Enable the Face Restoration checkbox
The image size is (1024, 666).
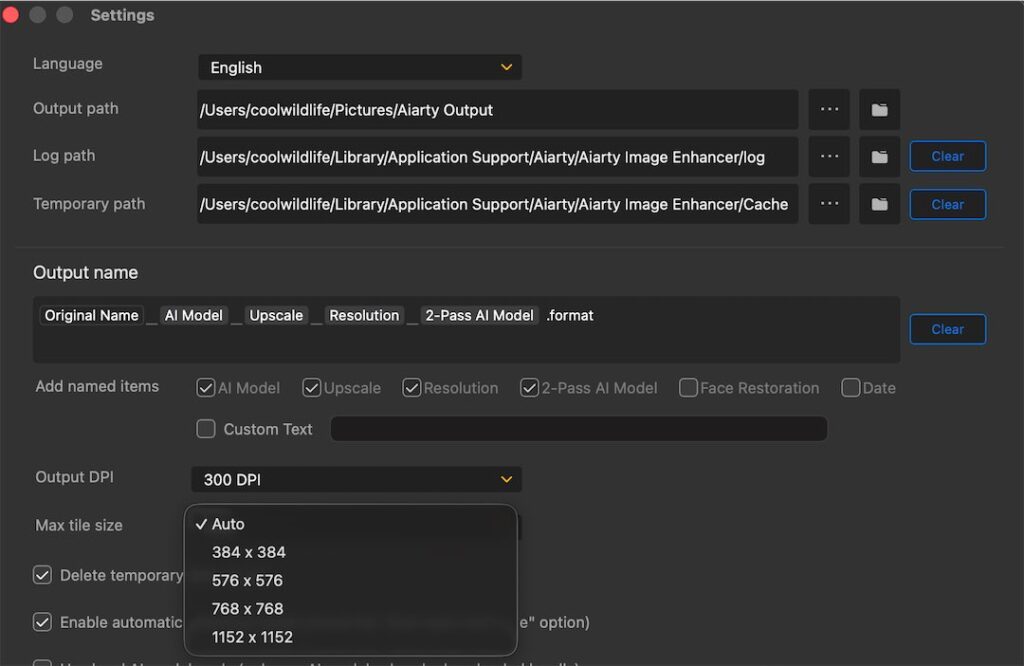tap(688, 388)
